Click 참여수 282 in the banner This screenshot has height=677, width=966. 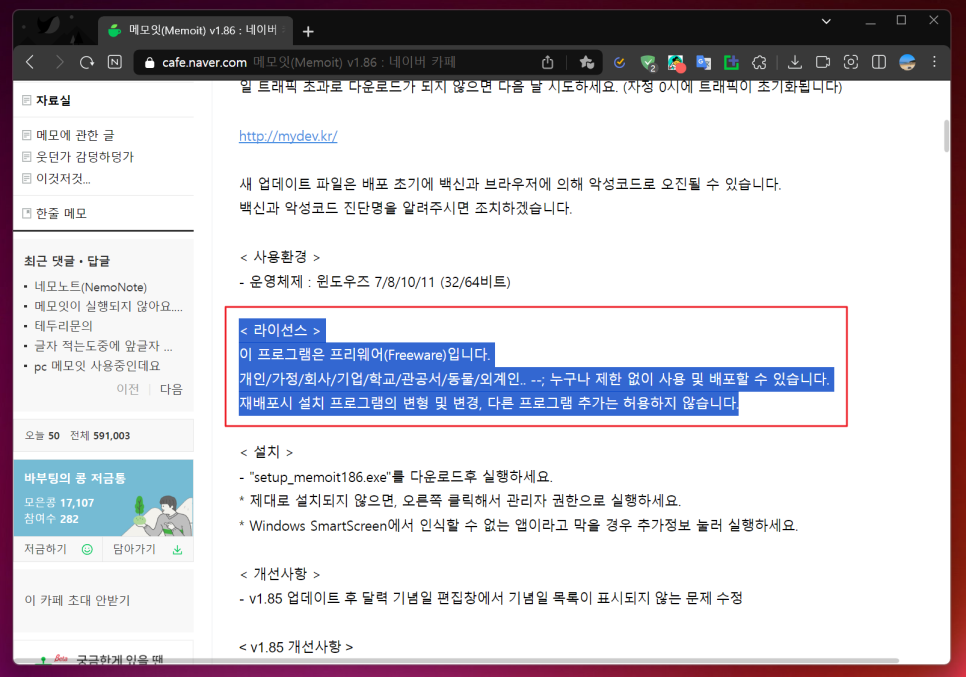51,519
